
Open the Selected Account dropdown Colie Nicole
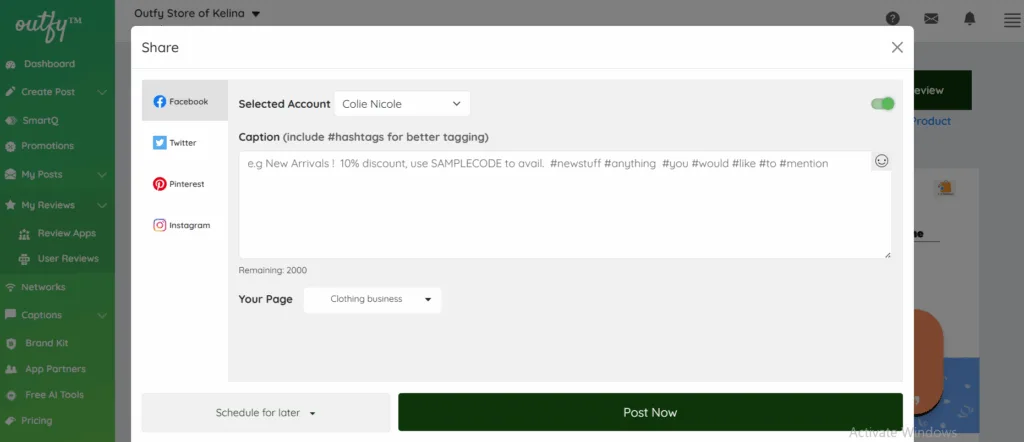[x=402, y=104]
